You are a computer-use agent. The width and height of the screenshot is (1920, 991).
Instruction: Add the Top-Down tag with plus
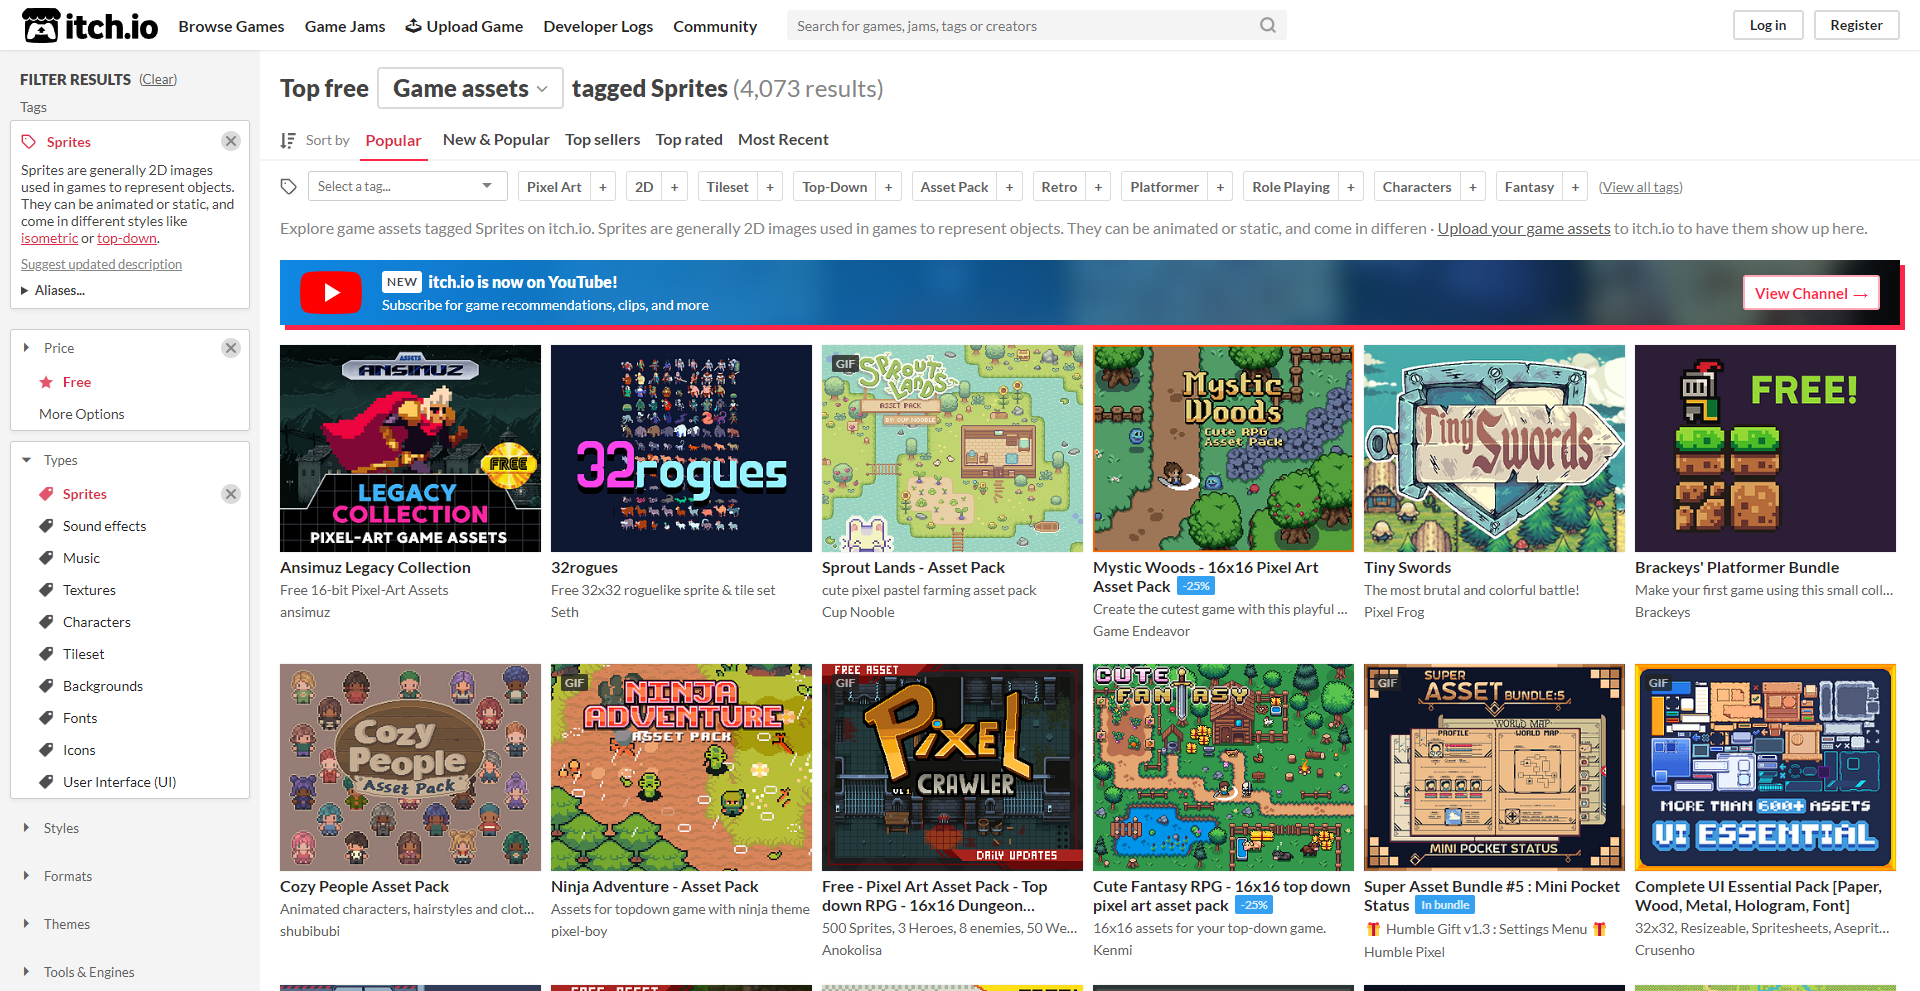pyautogui.click(x=889, y=187)
